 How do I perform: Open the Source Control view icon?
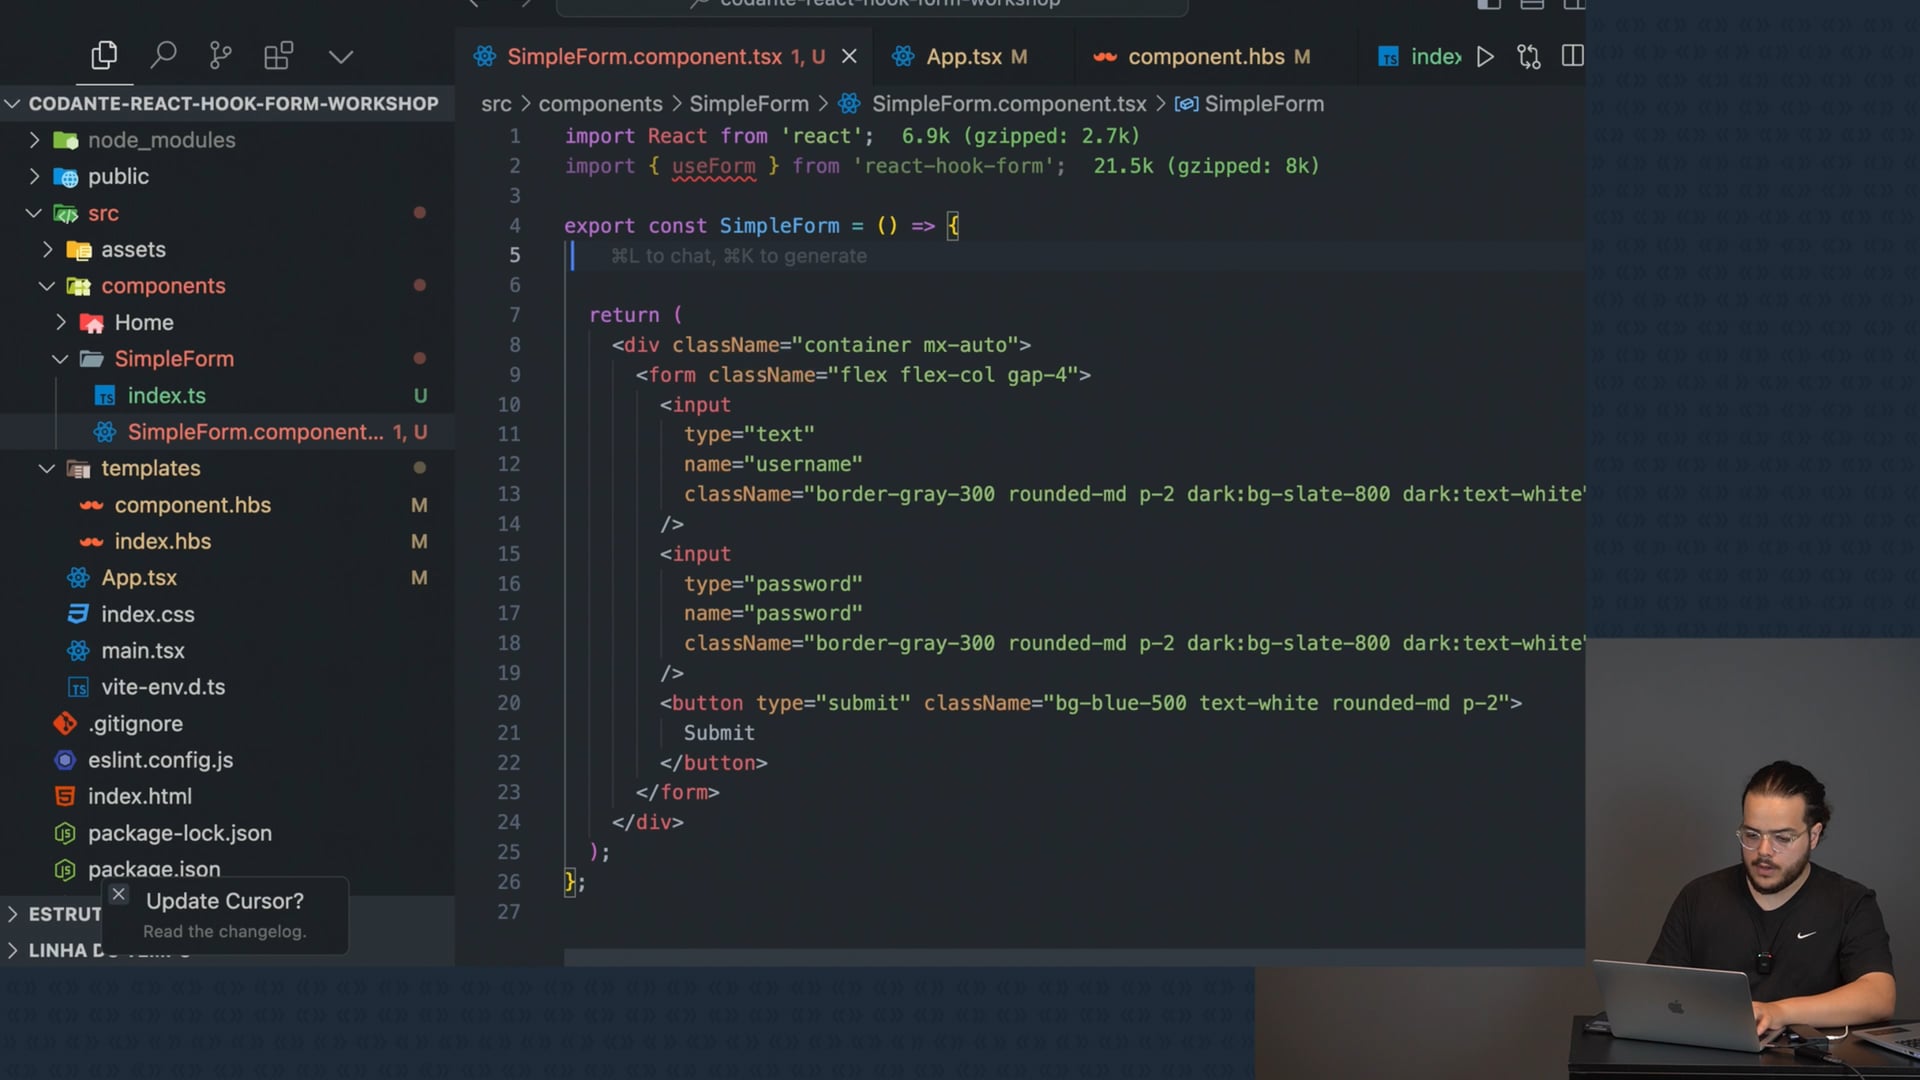coord(220,56)
